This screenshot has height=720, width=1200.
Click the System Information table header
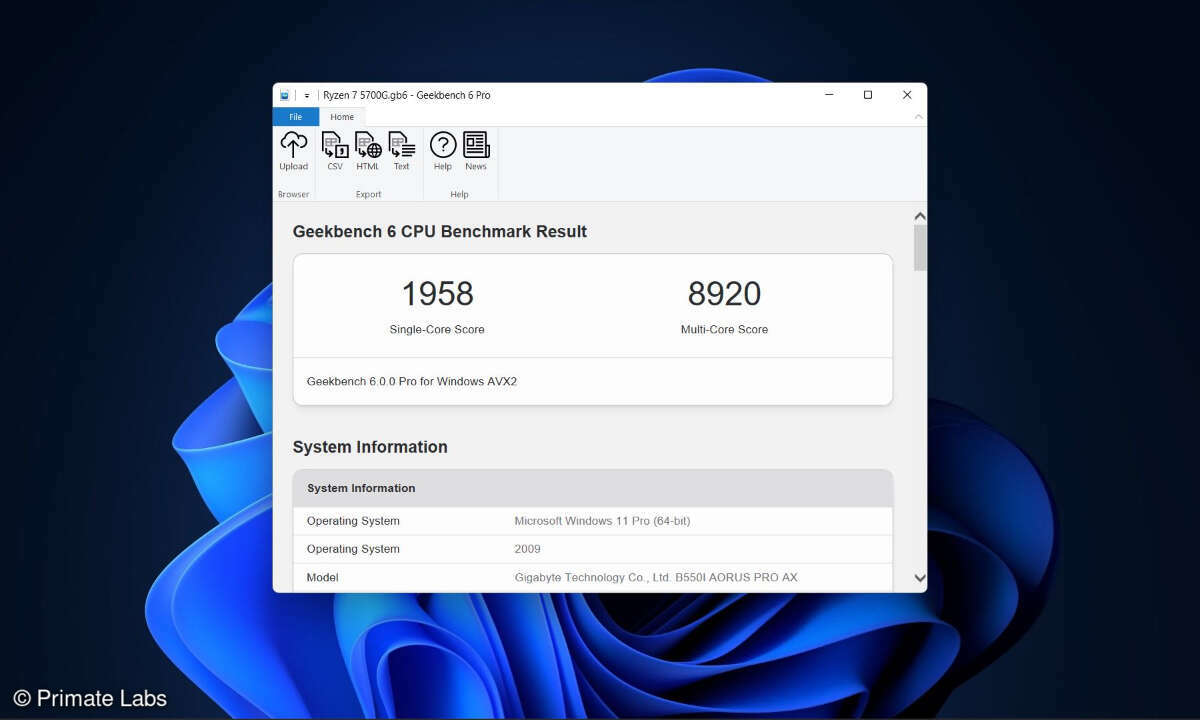(593, 488)
